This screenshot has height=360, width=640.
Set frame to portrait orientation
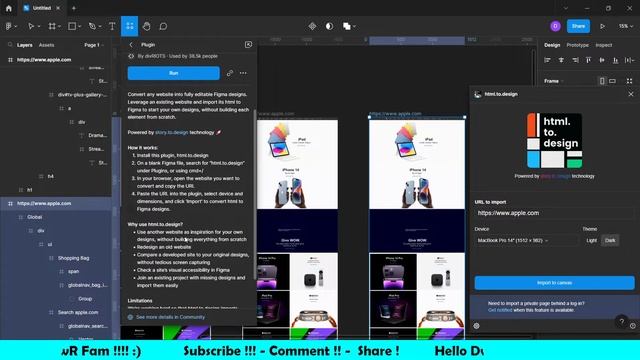602,81
